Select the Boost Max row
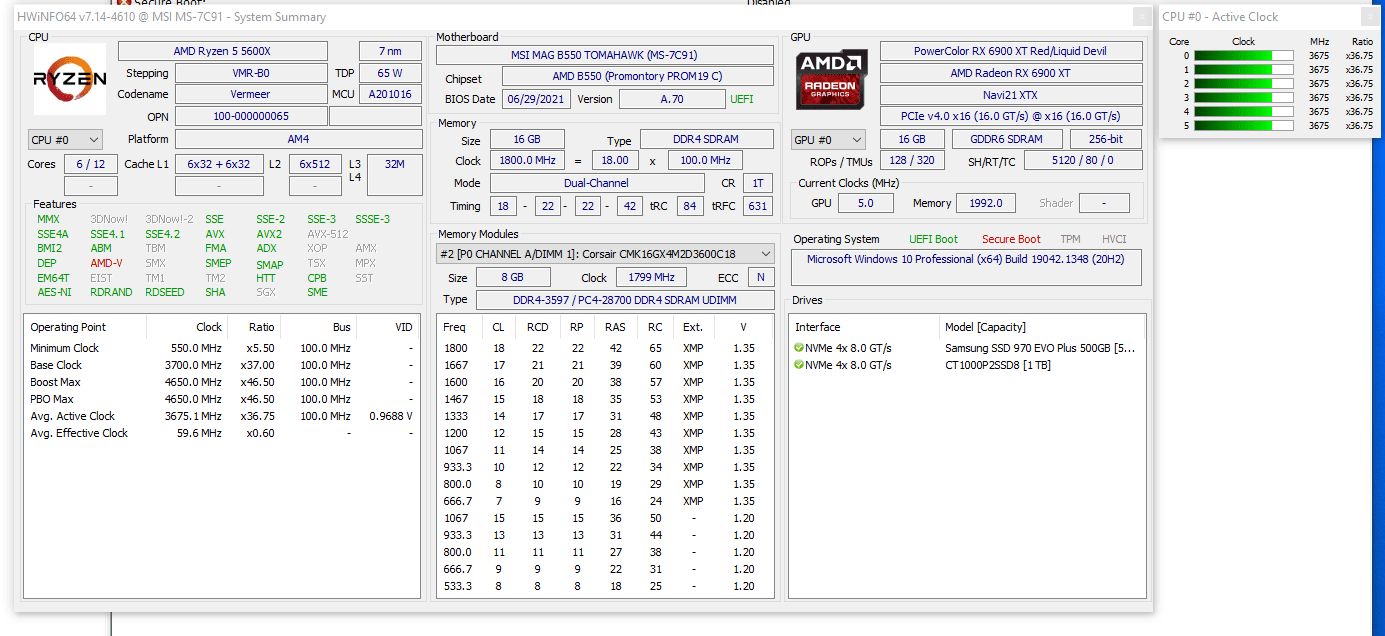 (x=221, y=382)
